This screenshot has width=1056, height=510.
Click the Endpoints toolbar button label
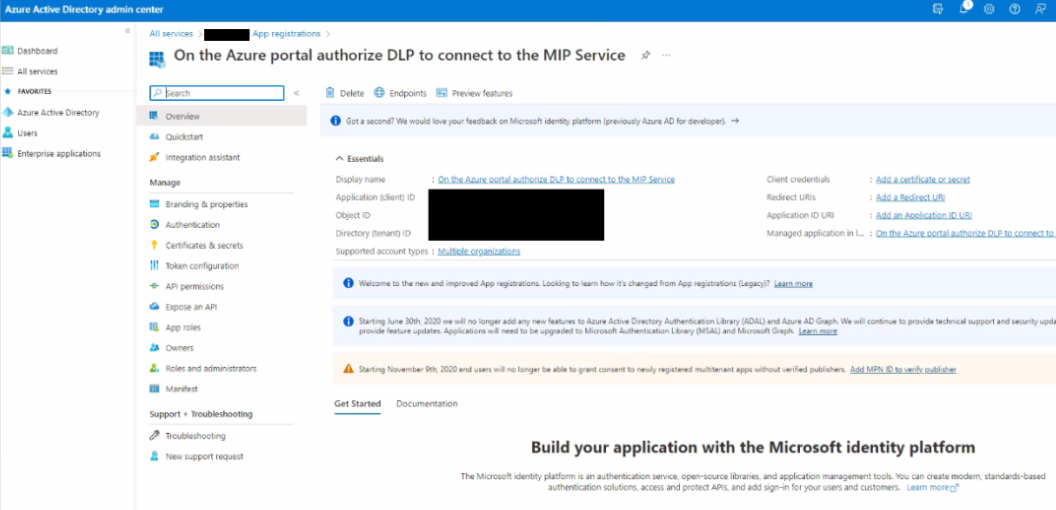(x=408, y=94)
